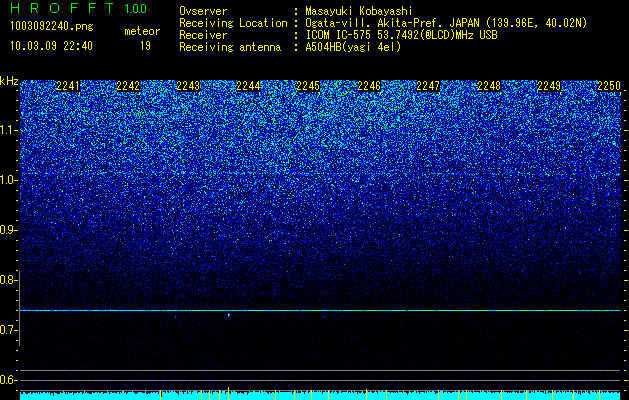The height and width of the screenshot is (400, 629).
Task: Click the time marker 2242
Action: pos(128,86)
